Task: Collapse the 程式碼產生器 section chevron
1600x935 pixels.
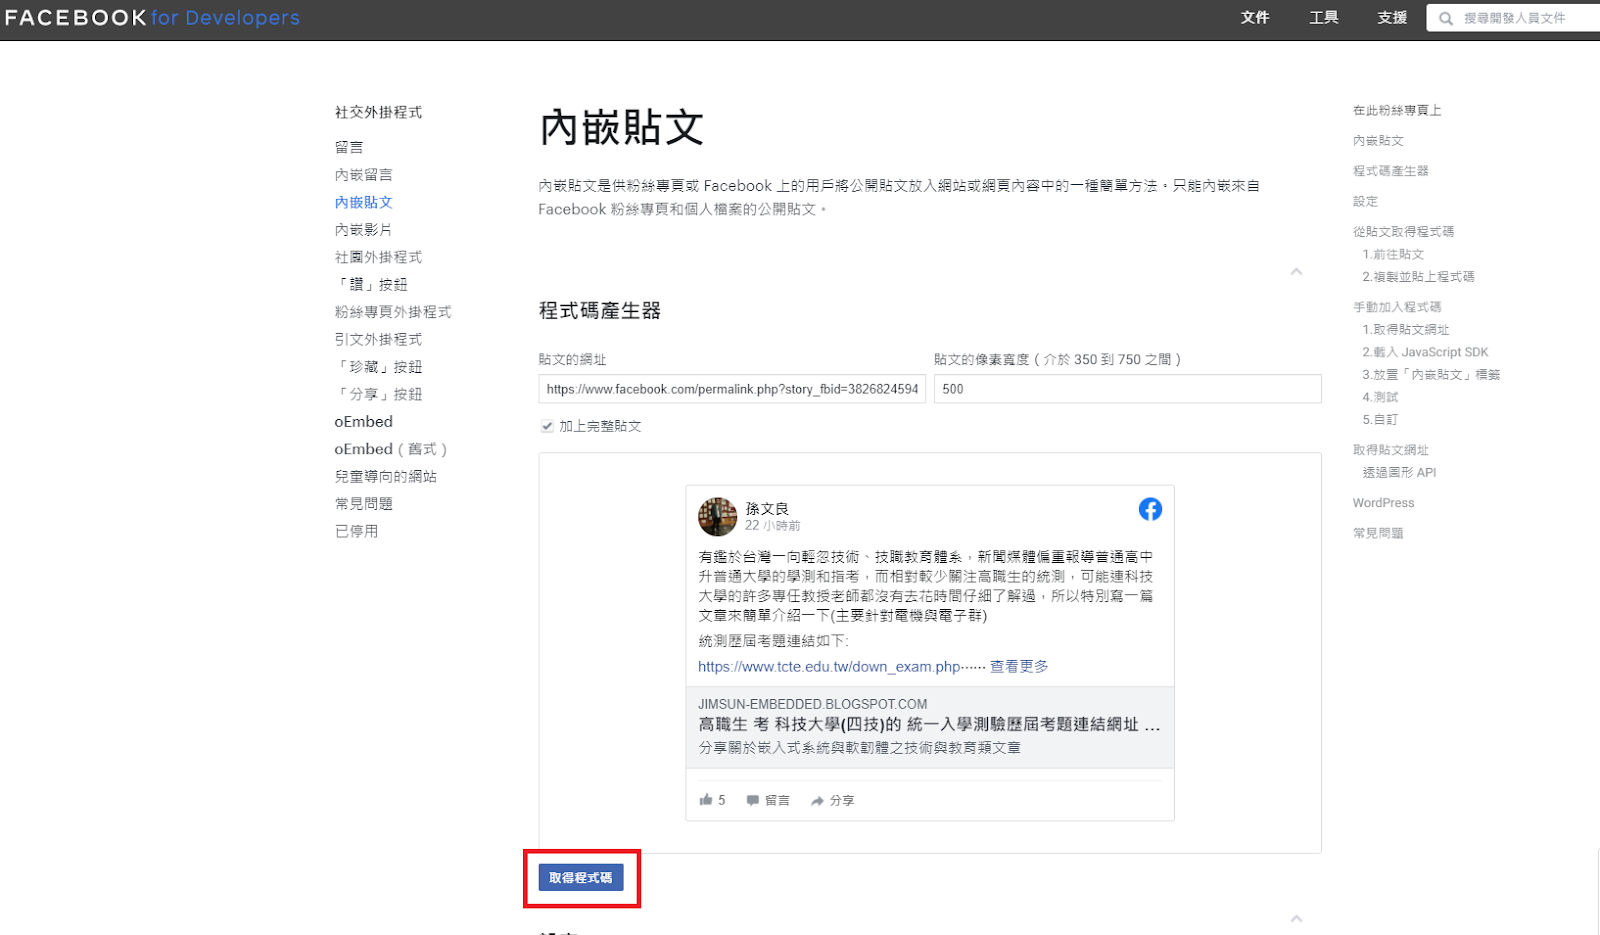Action: (x=1296, y=271)
